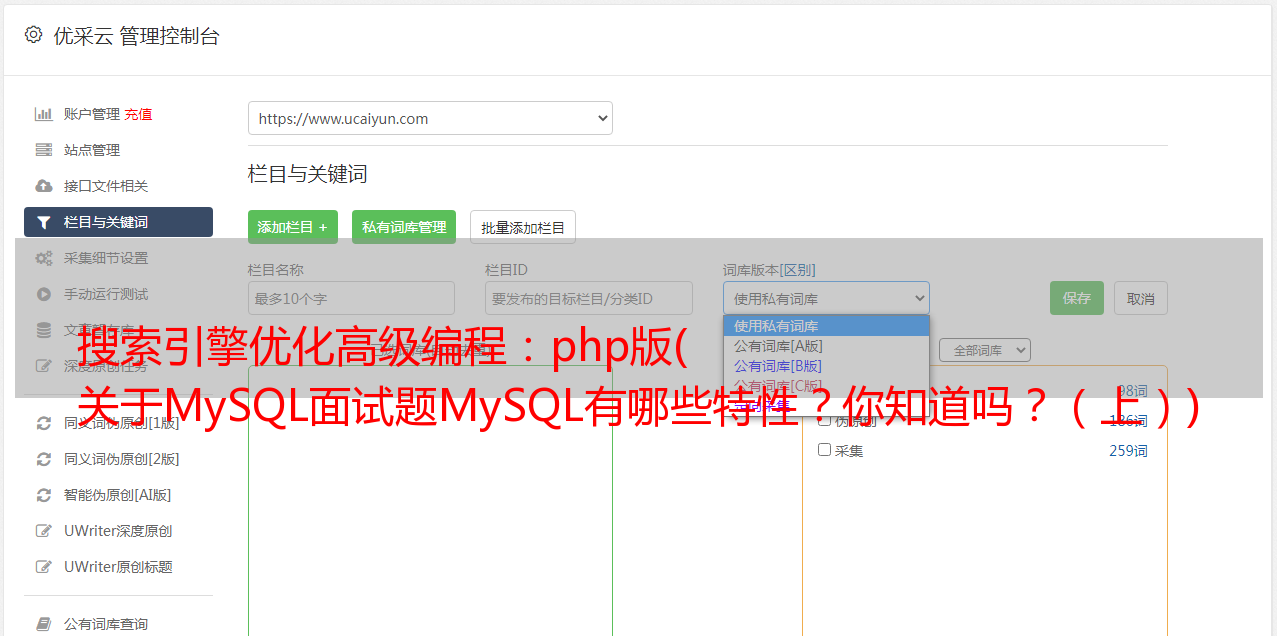Open 智能伪原创[AI版] sidebar entry

pos(118,495)
